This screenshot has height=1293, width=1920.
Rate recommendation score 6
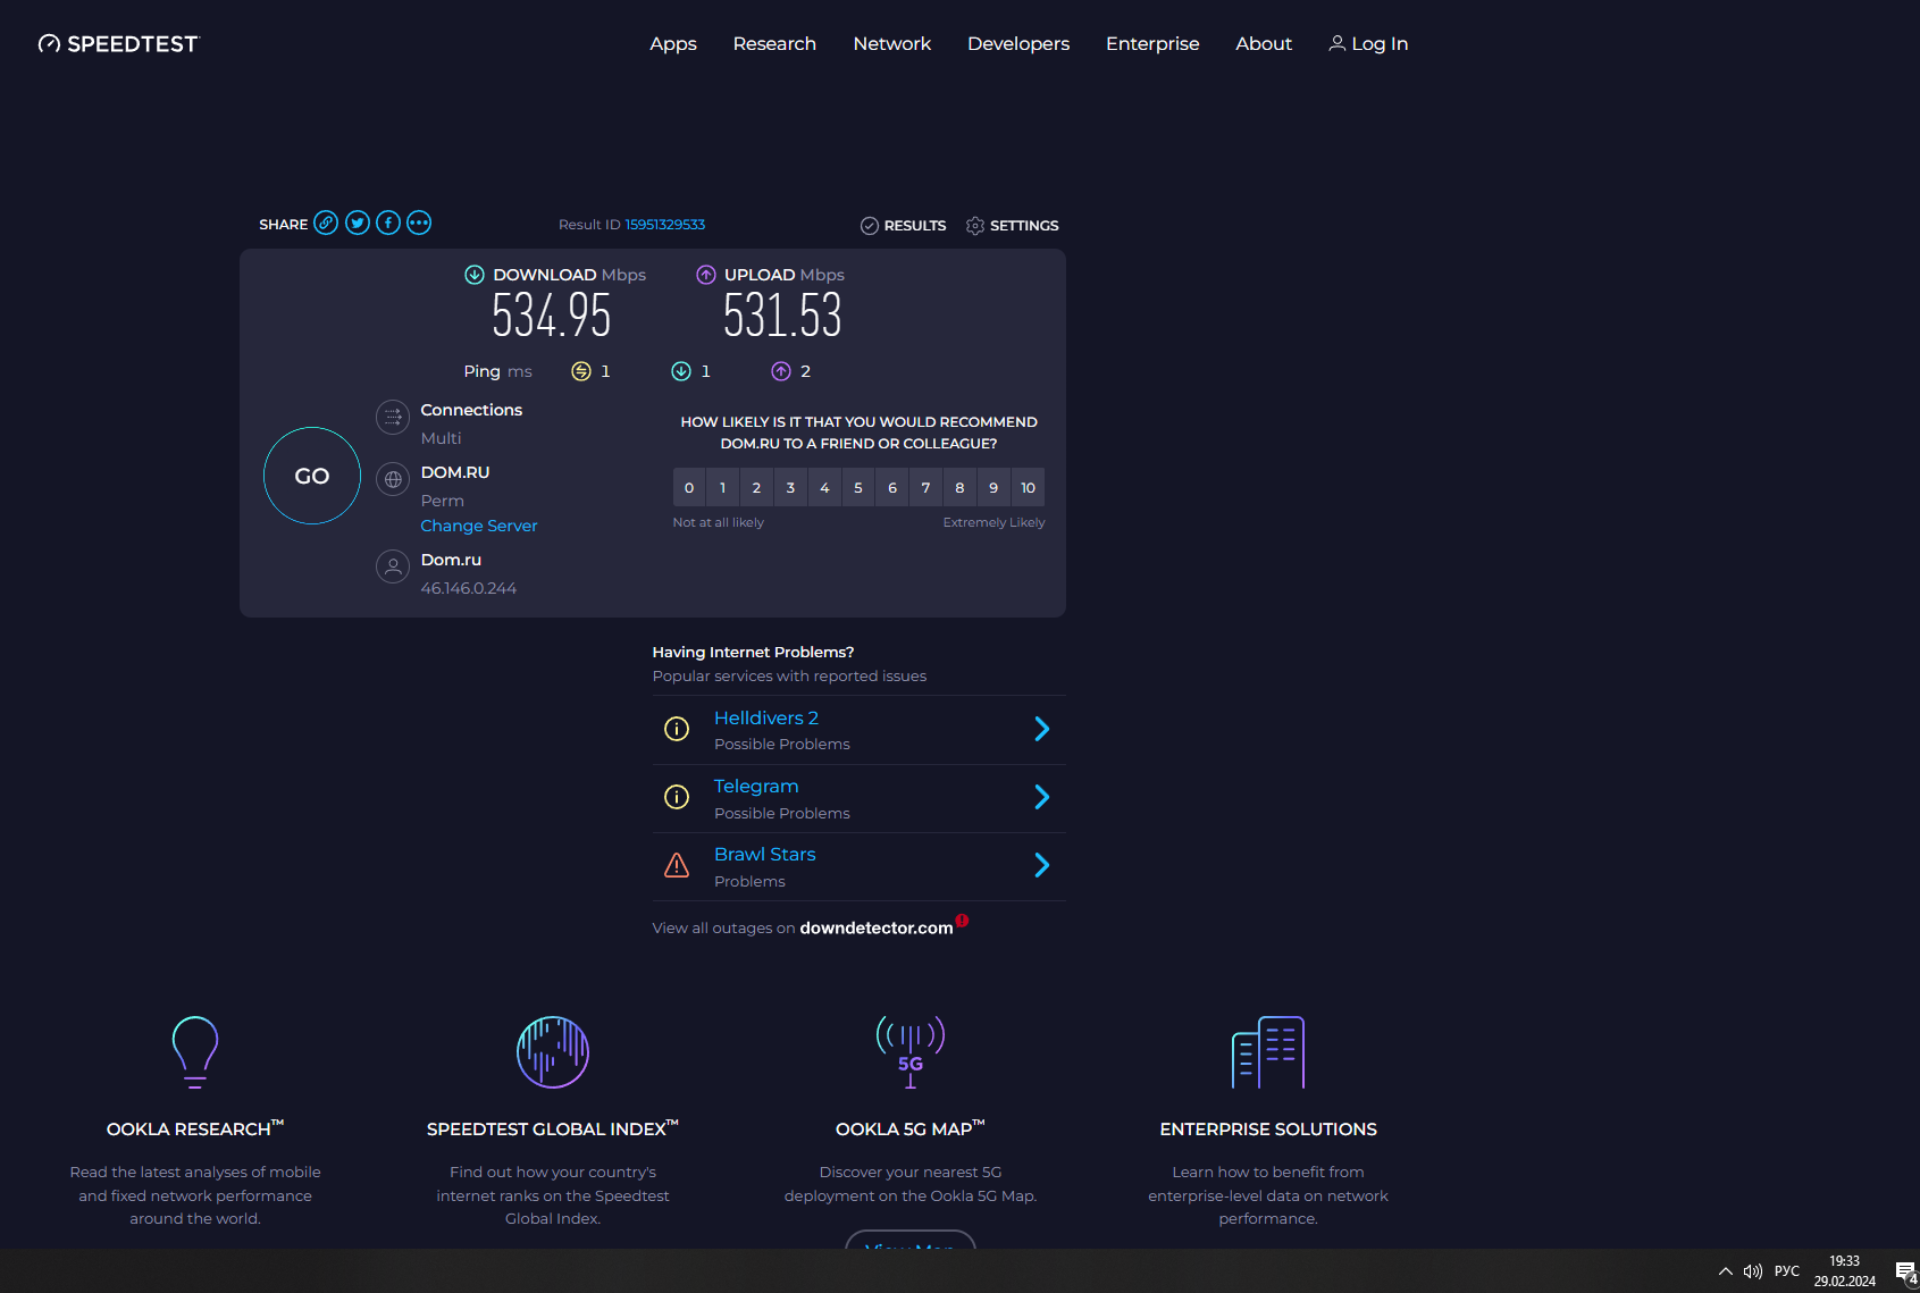click(x=892, y=488)
